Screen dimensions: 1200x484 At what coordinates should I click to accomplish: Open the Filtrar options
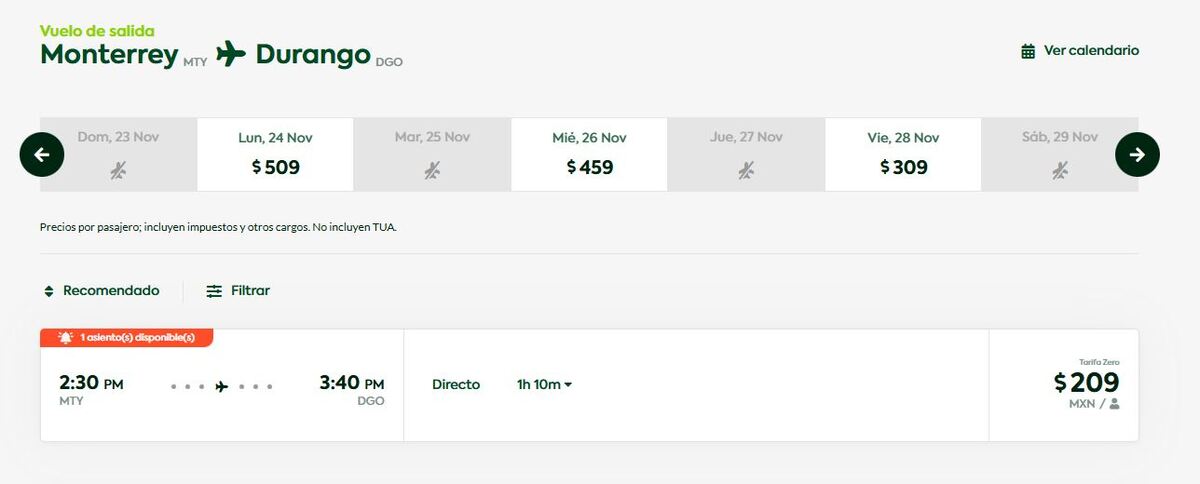[x=250, y=291]
